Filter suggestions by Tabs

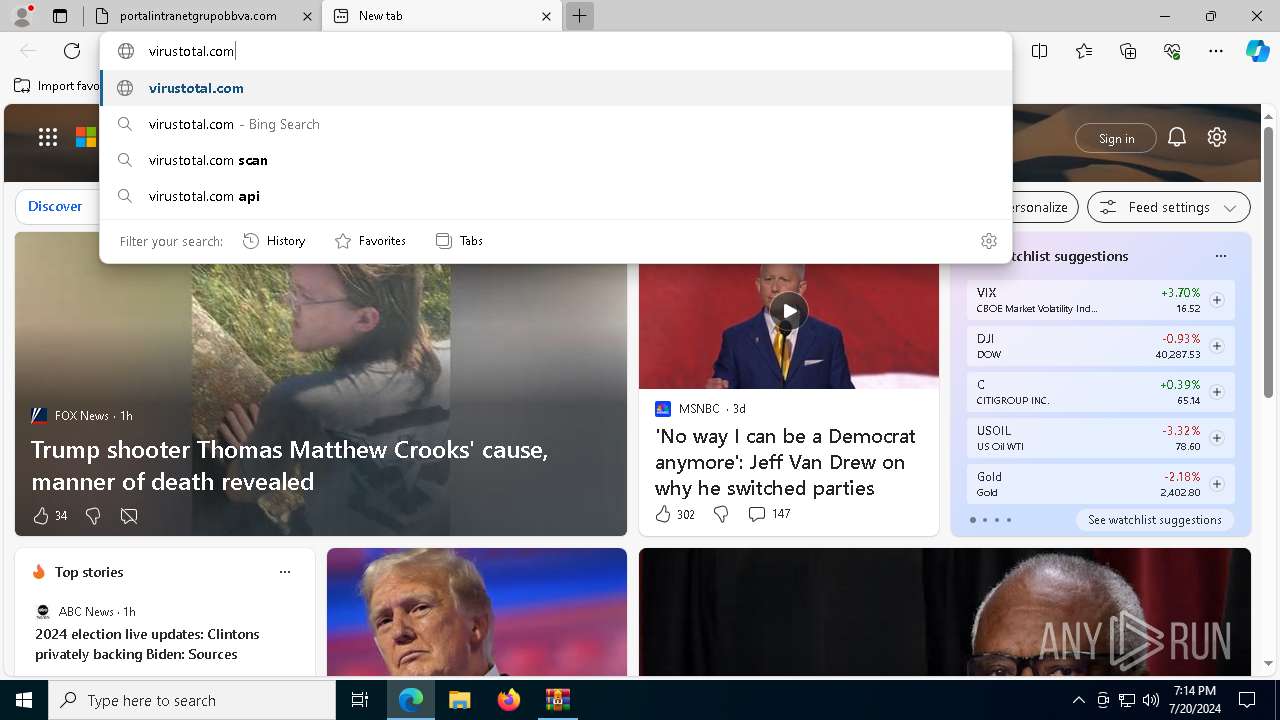tap(460, 241)
